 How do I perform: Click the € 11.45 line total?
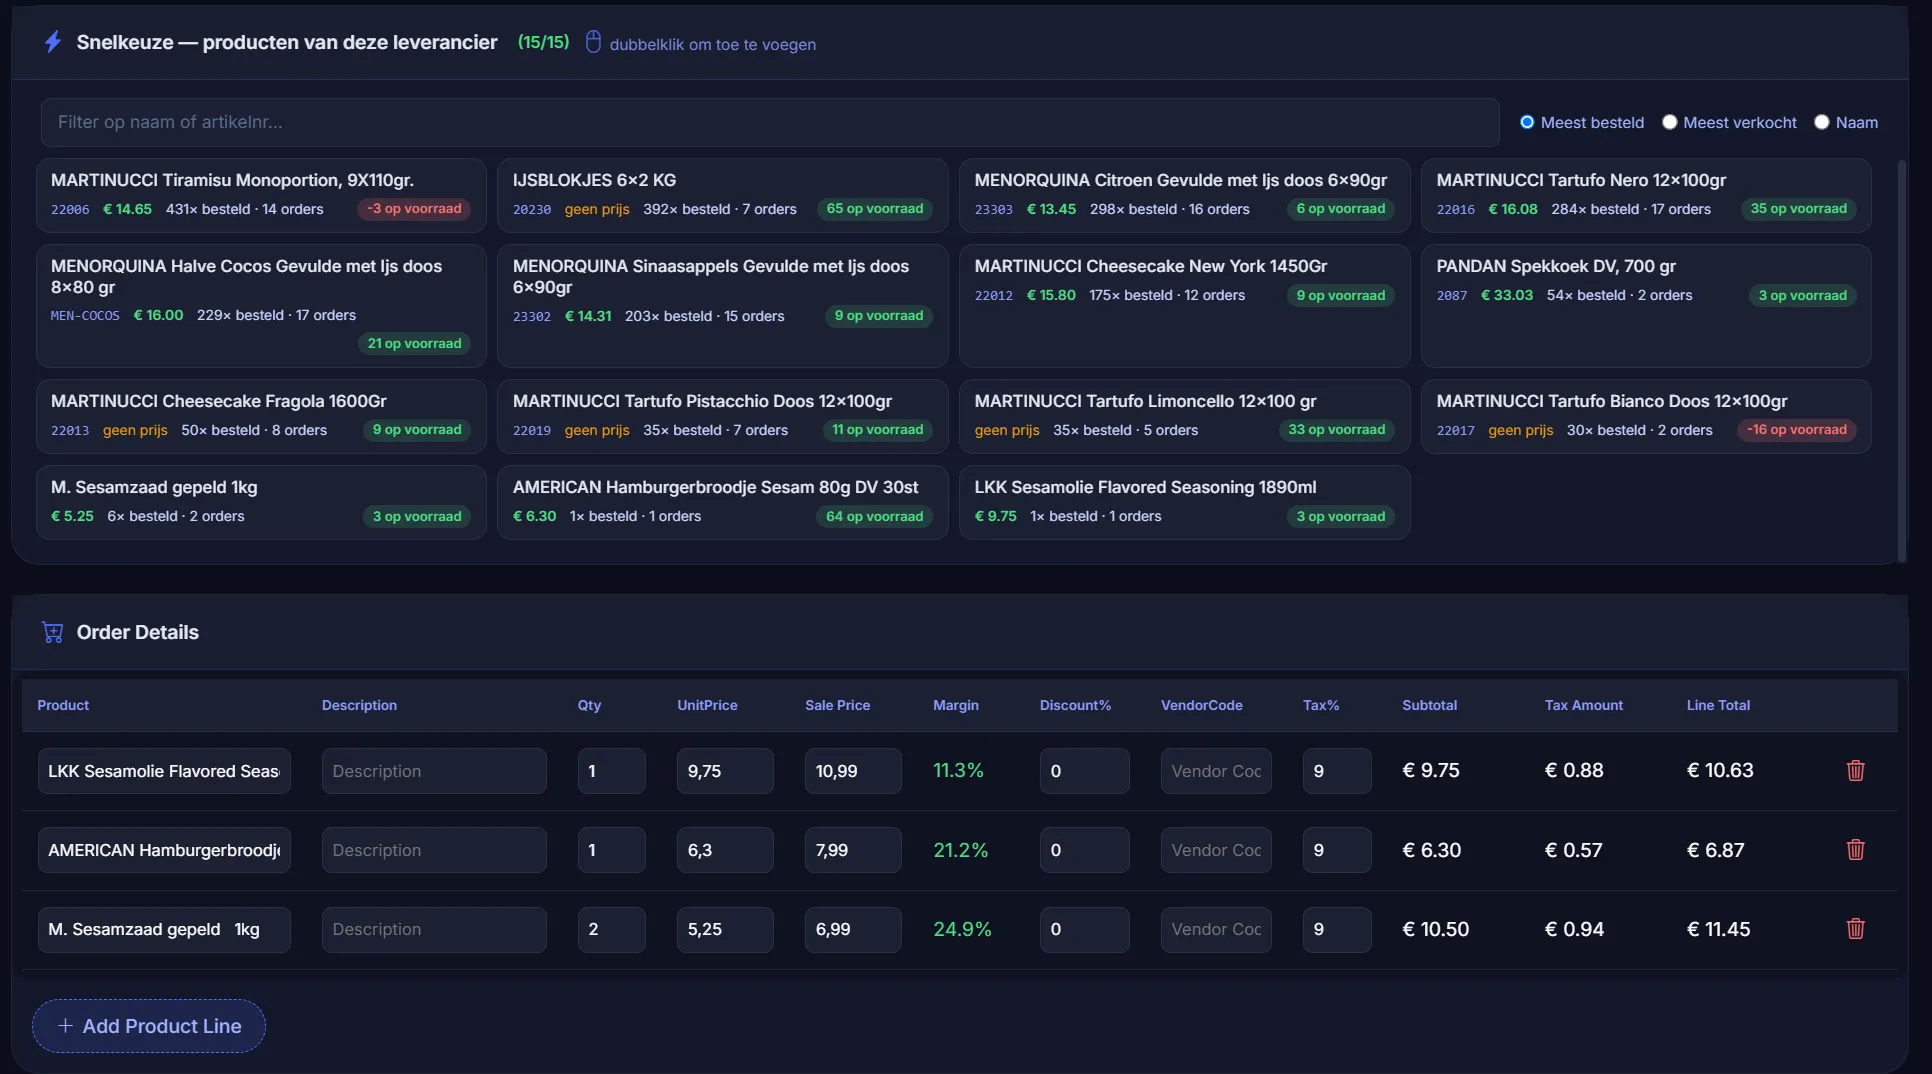click(x=1718, y=929)
